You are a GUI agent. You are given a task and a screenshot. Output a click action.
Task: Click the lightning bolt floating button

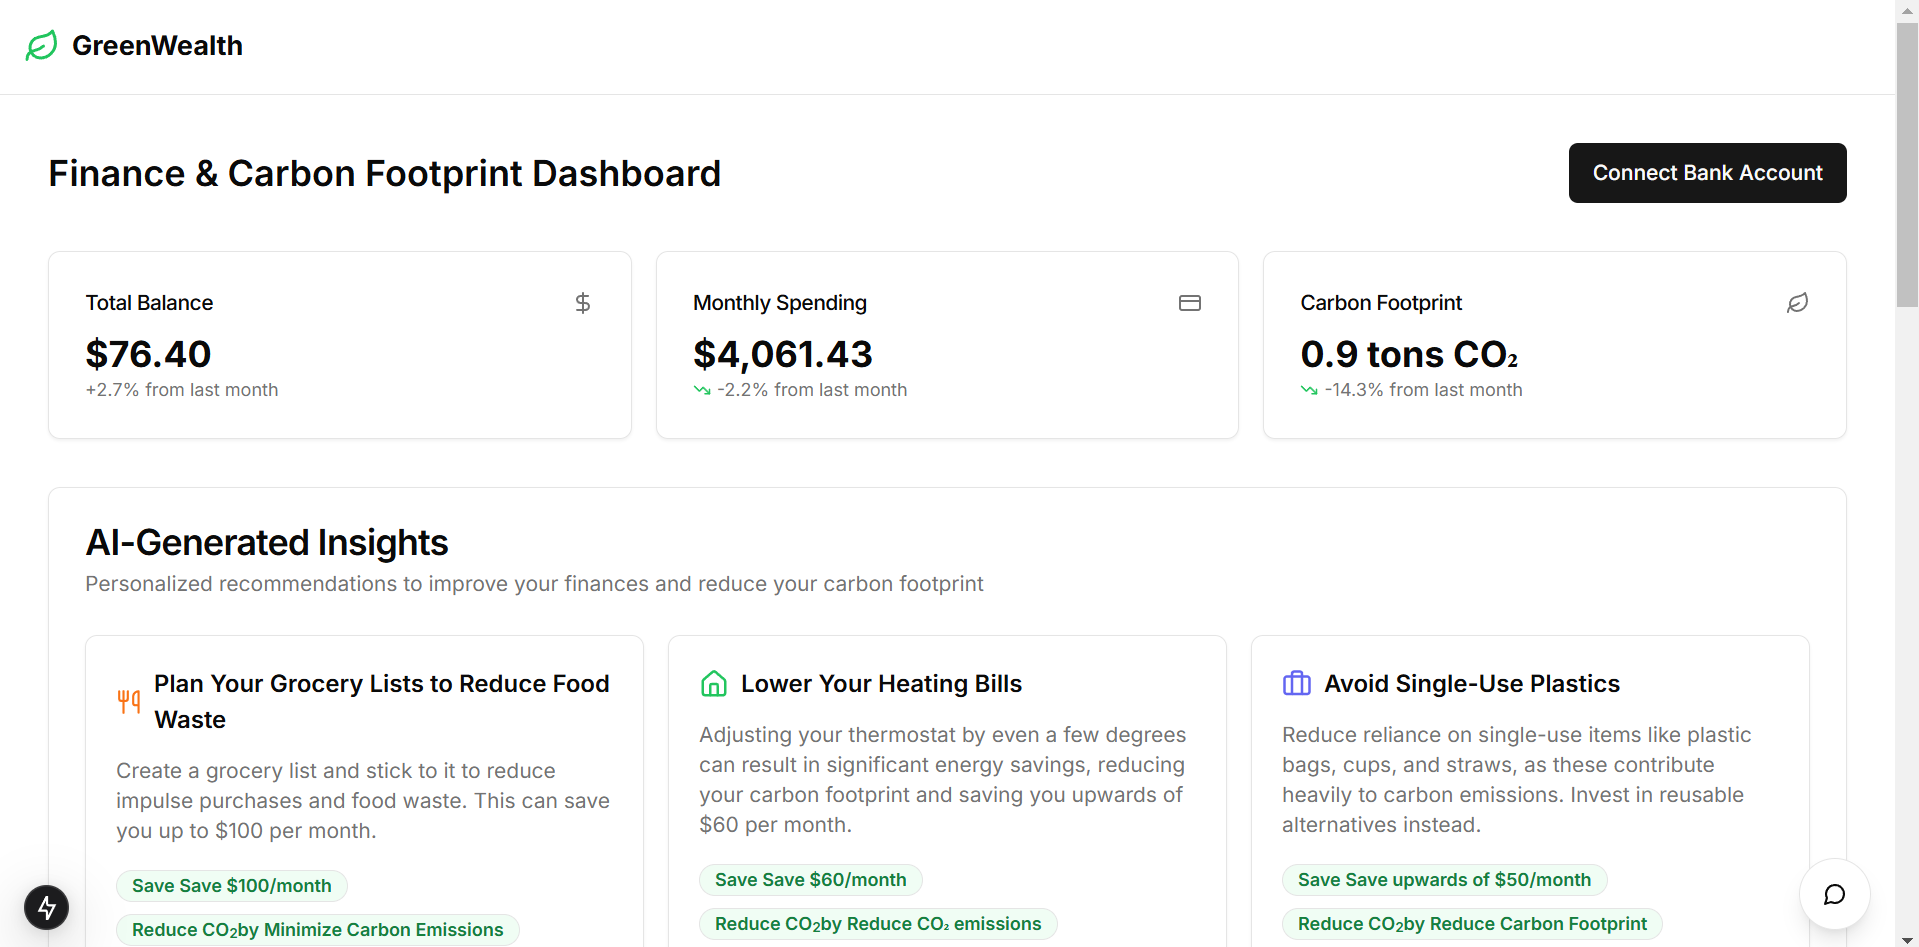click(x=47, y=907)
